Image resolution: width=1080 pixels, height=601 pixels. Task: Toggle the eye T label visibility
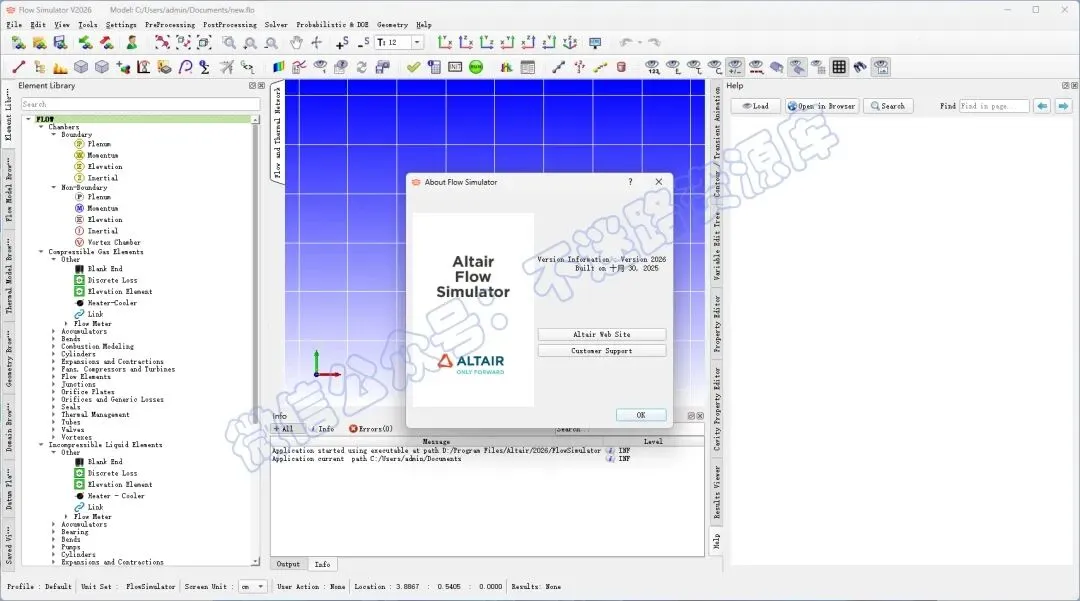pos(694,67)
